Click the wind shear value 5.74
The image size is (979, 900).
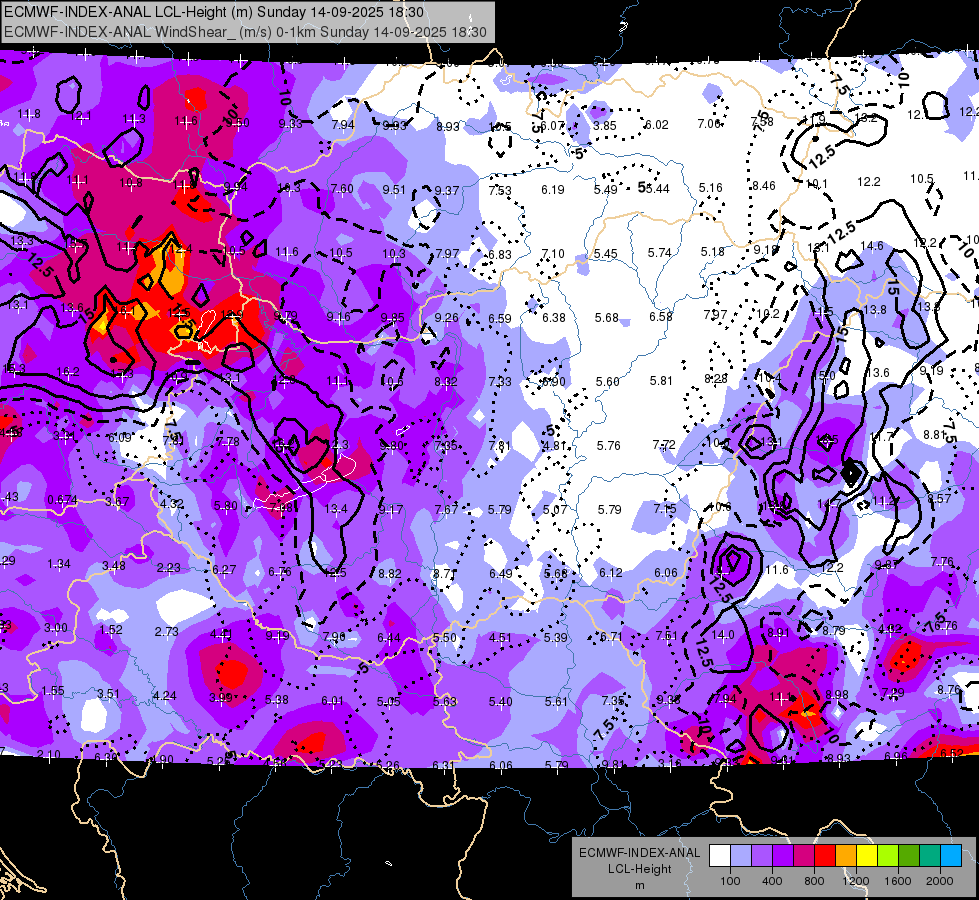tap(659, 252)
